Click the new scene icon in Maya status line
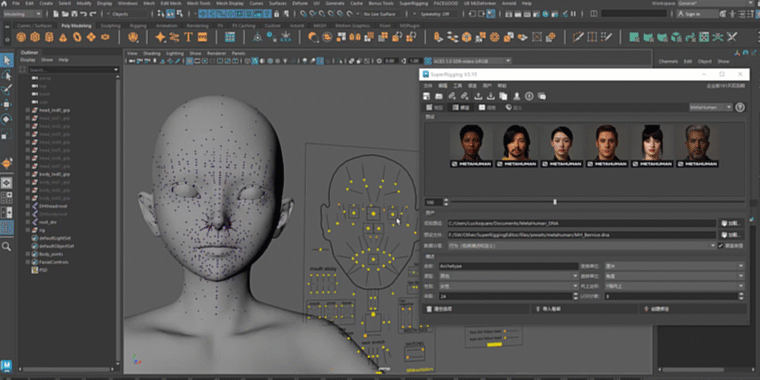Screen dimensions: 760x380 (55, 14)
